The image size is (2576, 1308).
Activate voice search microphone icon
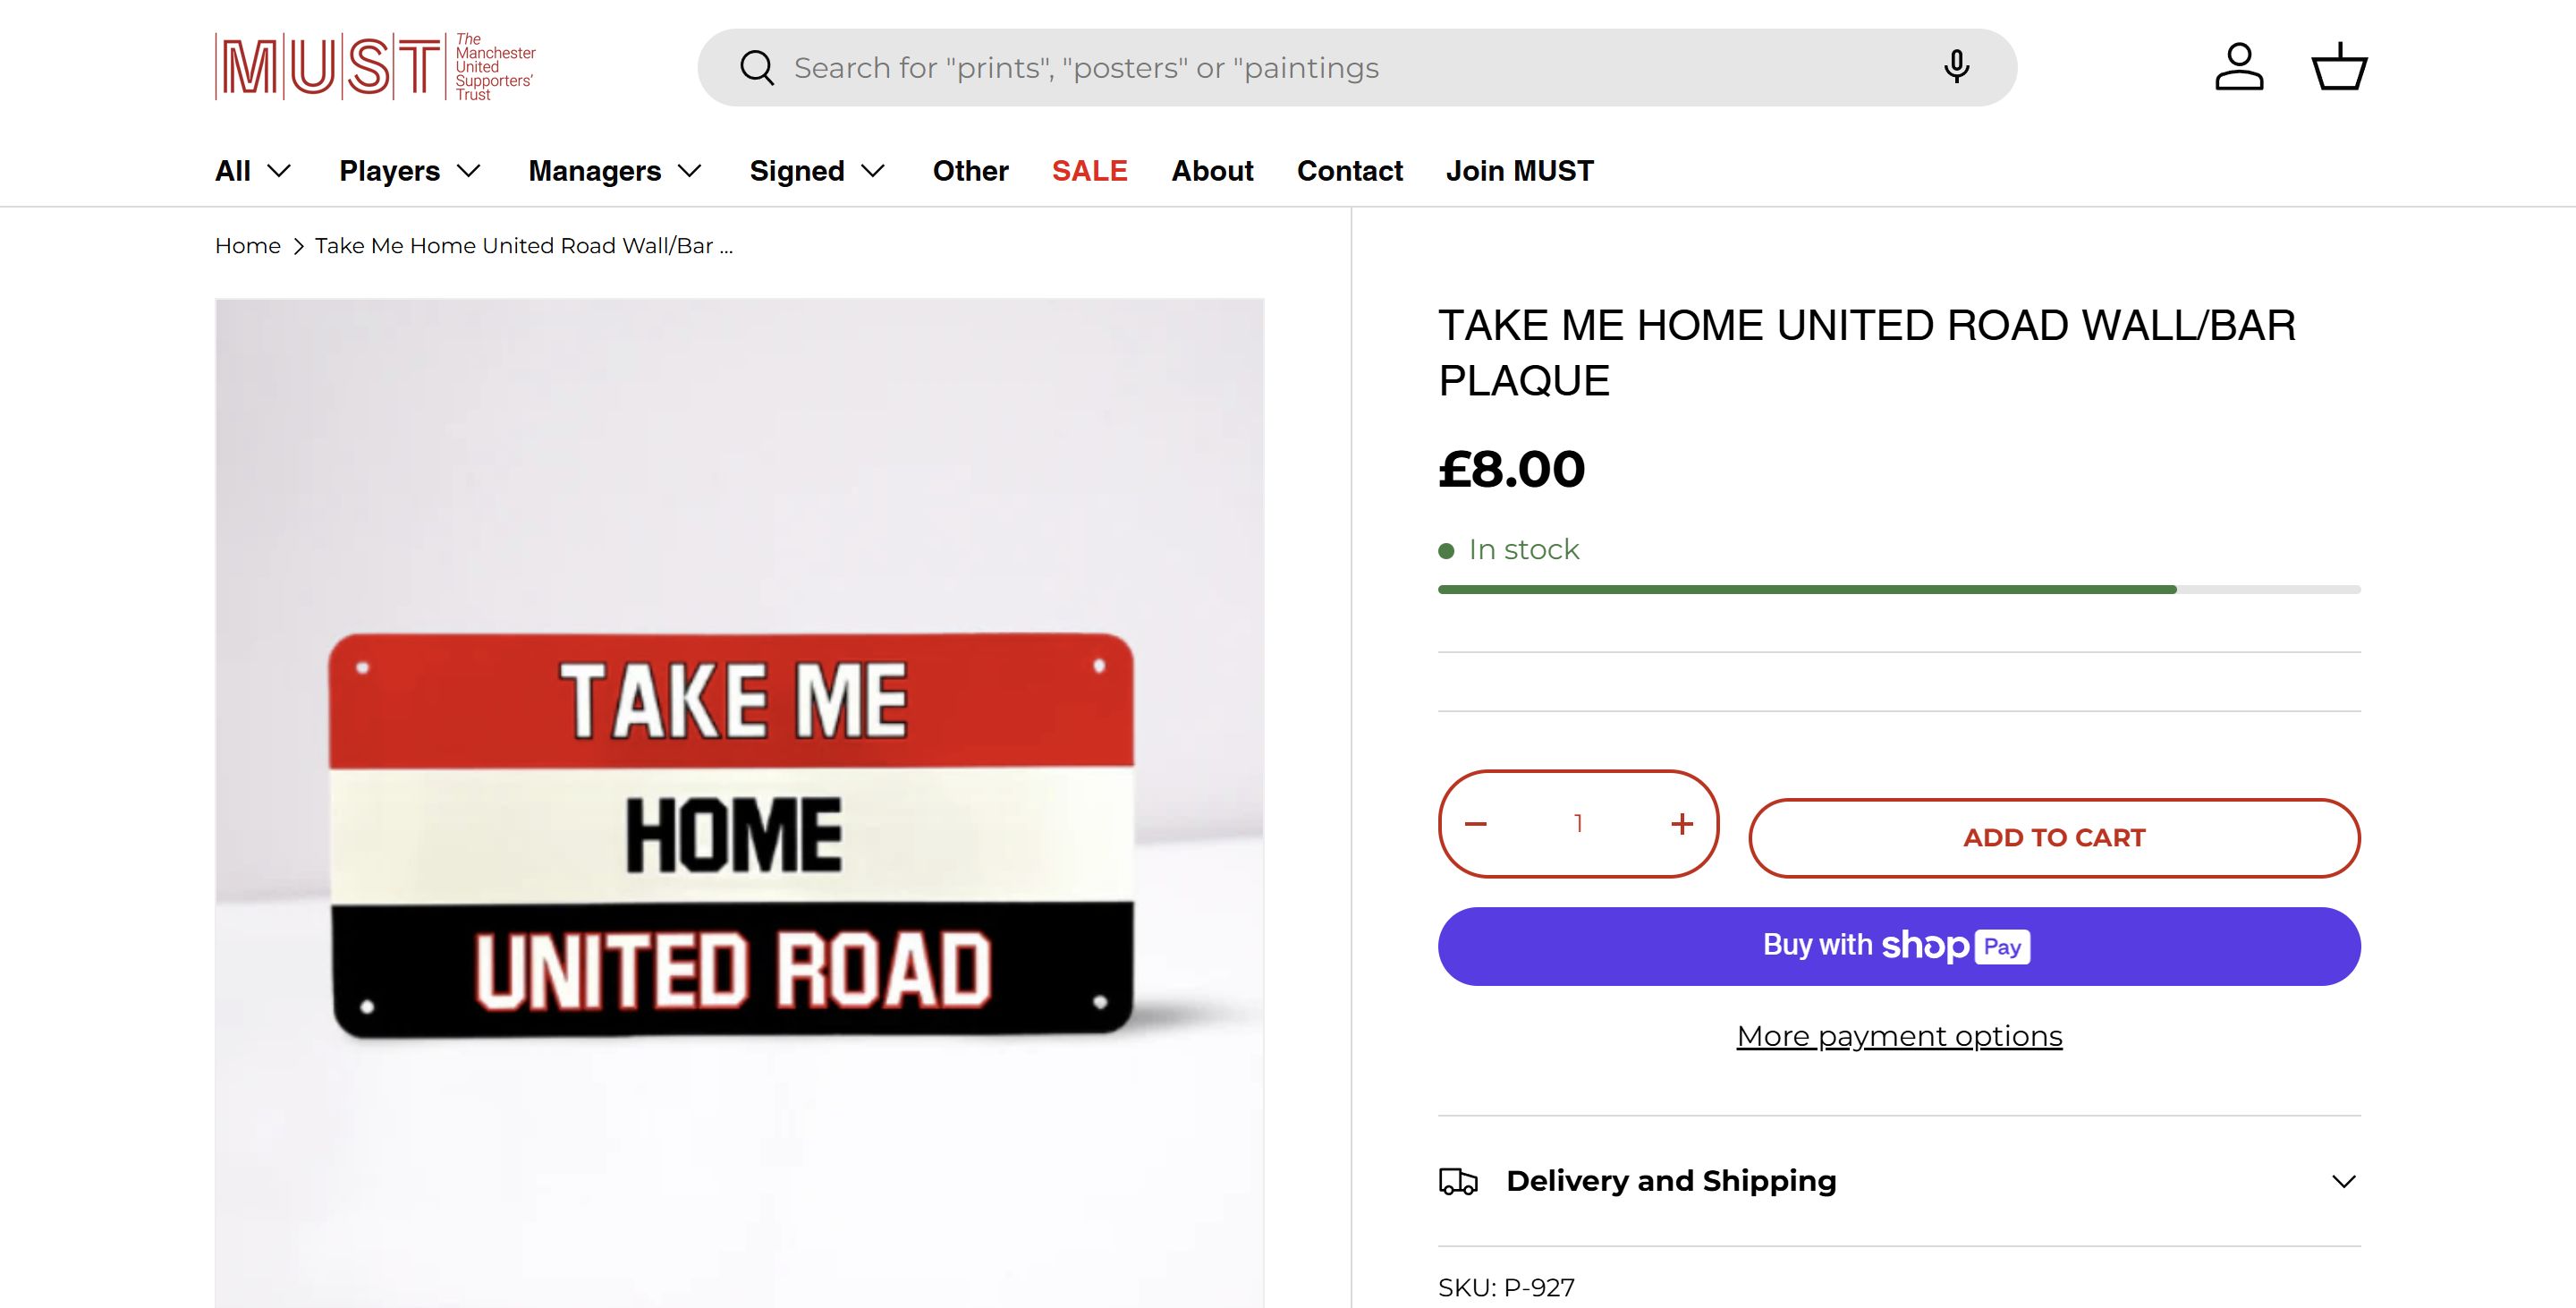[1956, 67]
